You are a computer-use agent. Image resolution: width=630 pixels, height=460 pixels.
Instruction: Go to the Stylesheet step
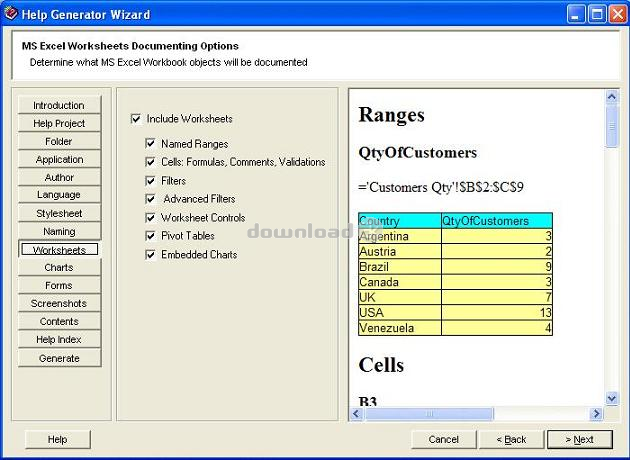(x=59, y=213)
